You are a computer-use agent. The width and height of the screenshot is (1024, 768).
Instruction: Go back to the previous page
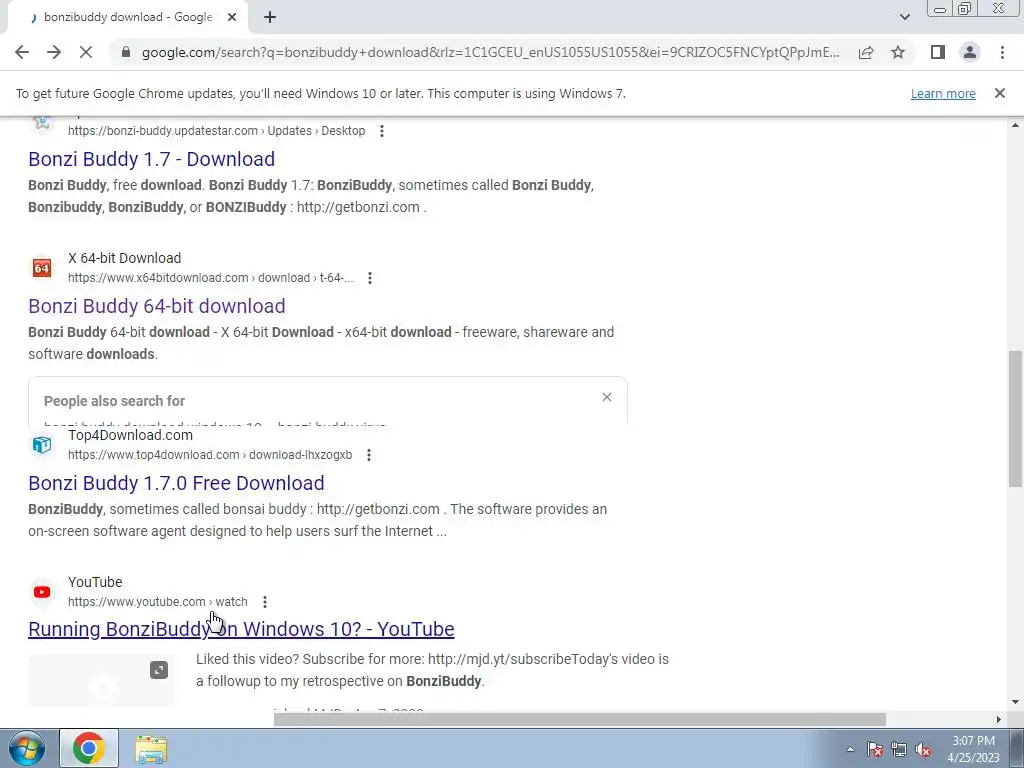(x=22, y=52)
